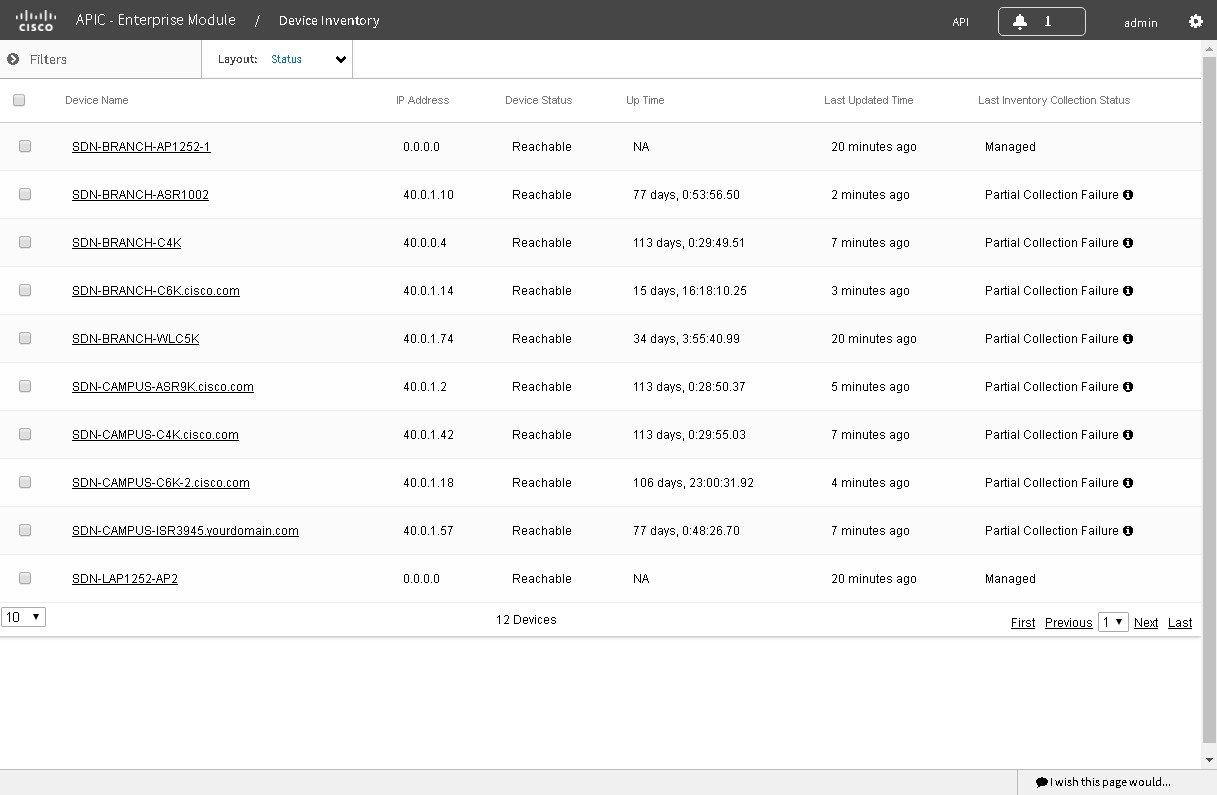Image resolution: width=1217 pixels, height=795 pixels.
Task: Open device SDN-BRANCH-AP1252-1 link
Action: point(141,147)
